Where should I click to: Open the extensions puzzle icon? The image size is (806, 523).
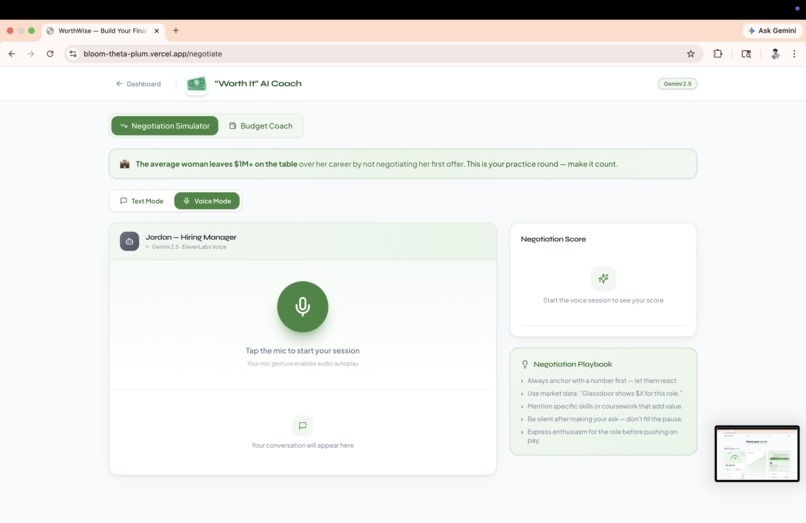[718, 53]
